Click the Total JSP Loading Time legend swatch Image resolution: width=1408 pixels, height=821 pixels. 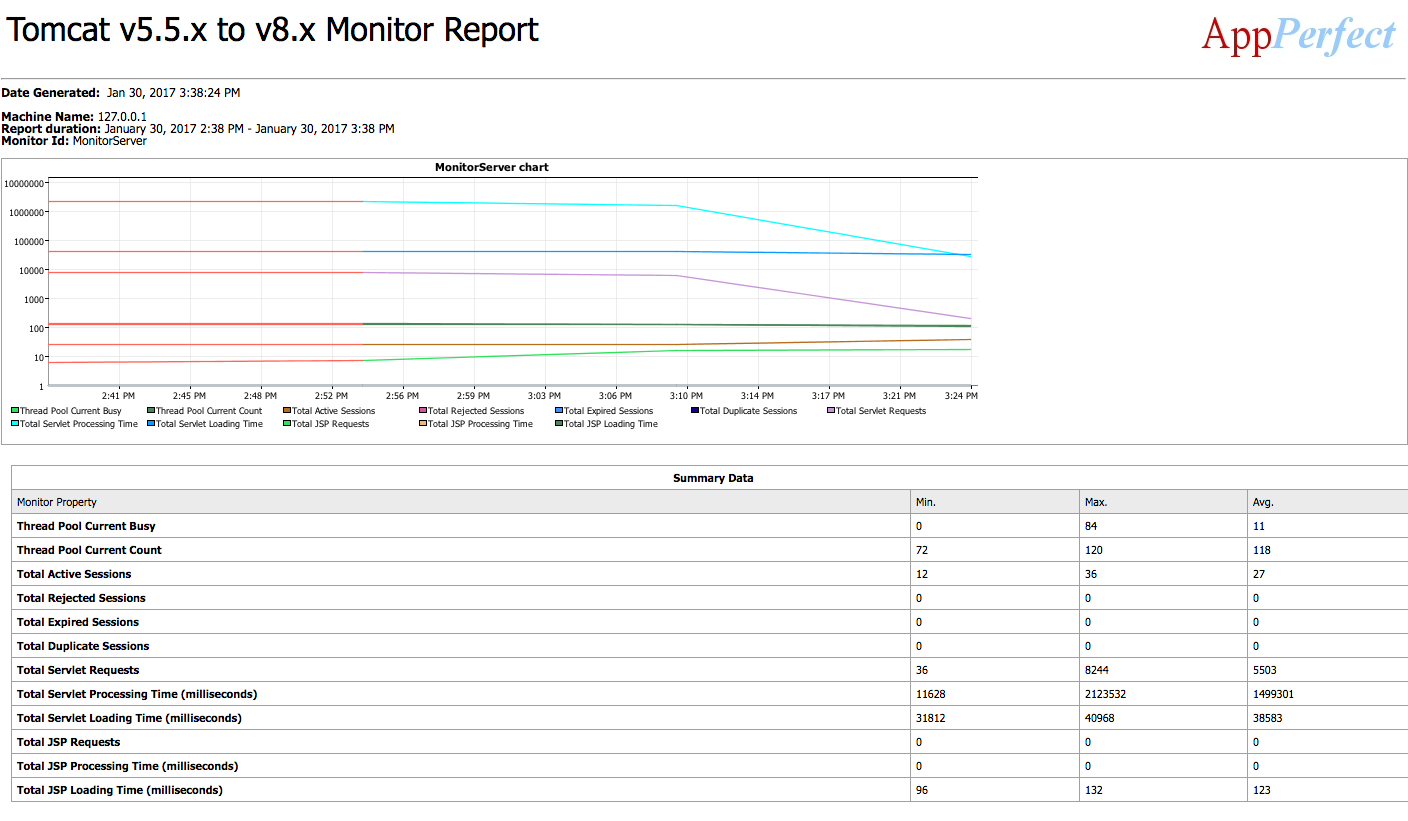(x=559, y=424)
